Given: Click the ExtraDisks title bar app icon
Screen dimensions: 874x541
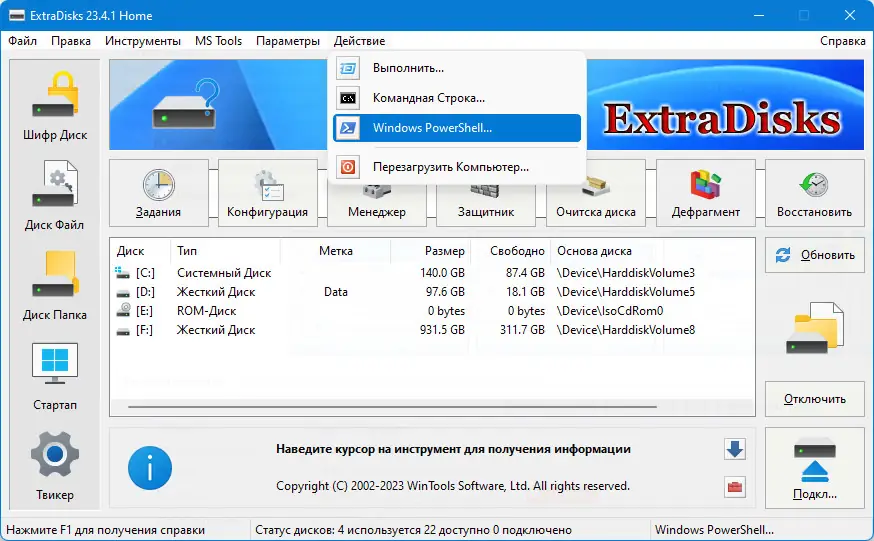Looking at the screenshot, I should coord(16,16).
